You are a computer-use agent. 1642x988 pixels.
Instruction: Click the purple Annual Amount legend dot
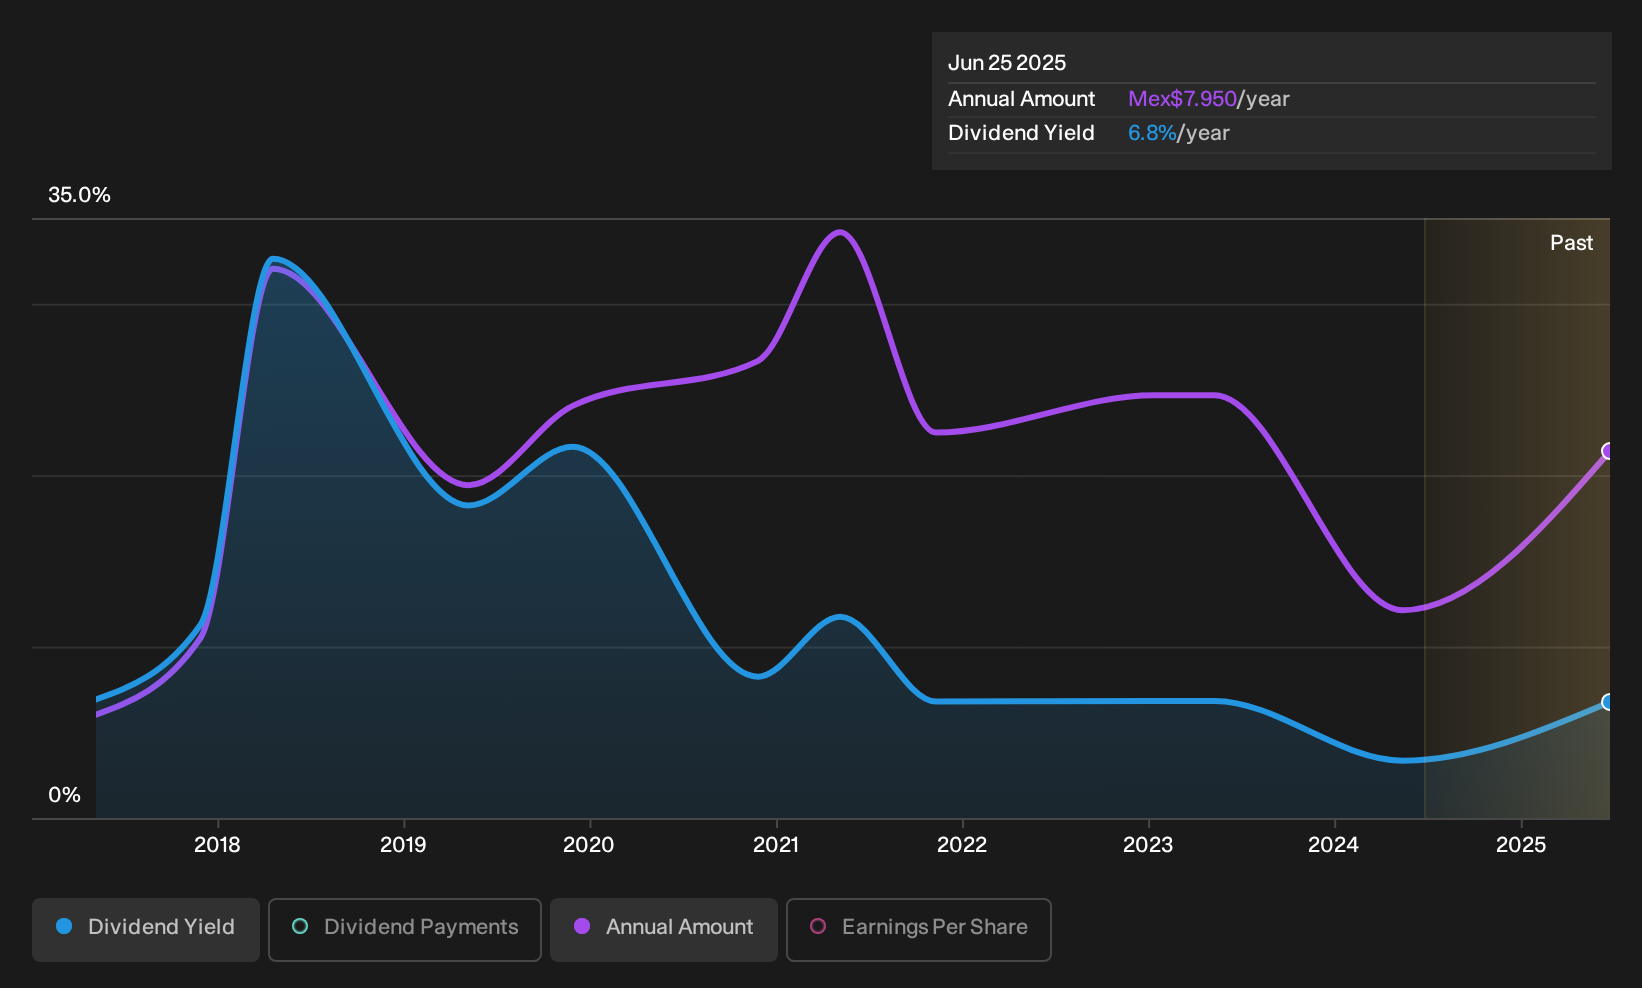(582, 927)
